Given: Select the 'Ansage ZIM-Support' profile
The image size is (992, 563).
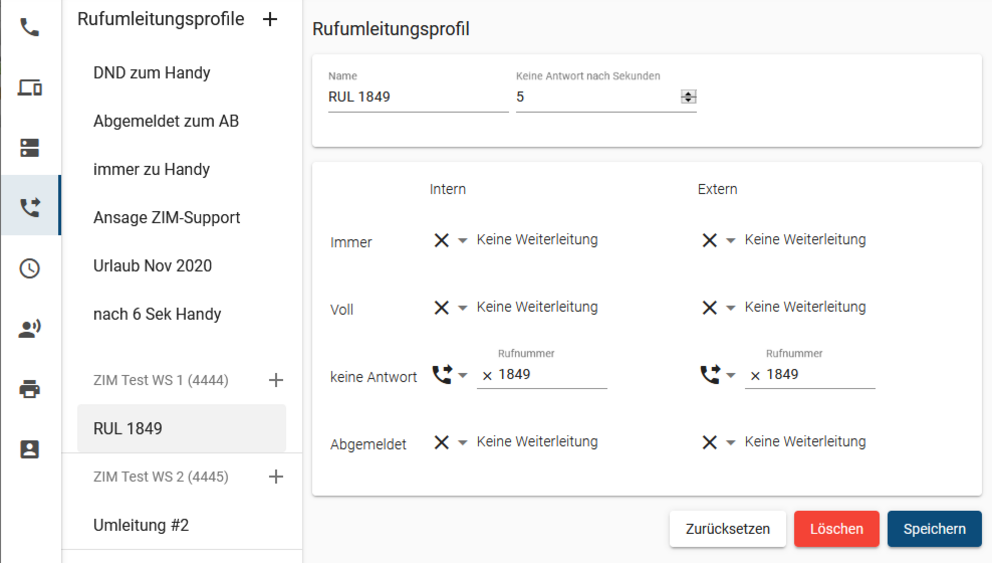Looking at the screenshot, I should (x=167, y=218).
